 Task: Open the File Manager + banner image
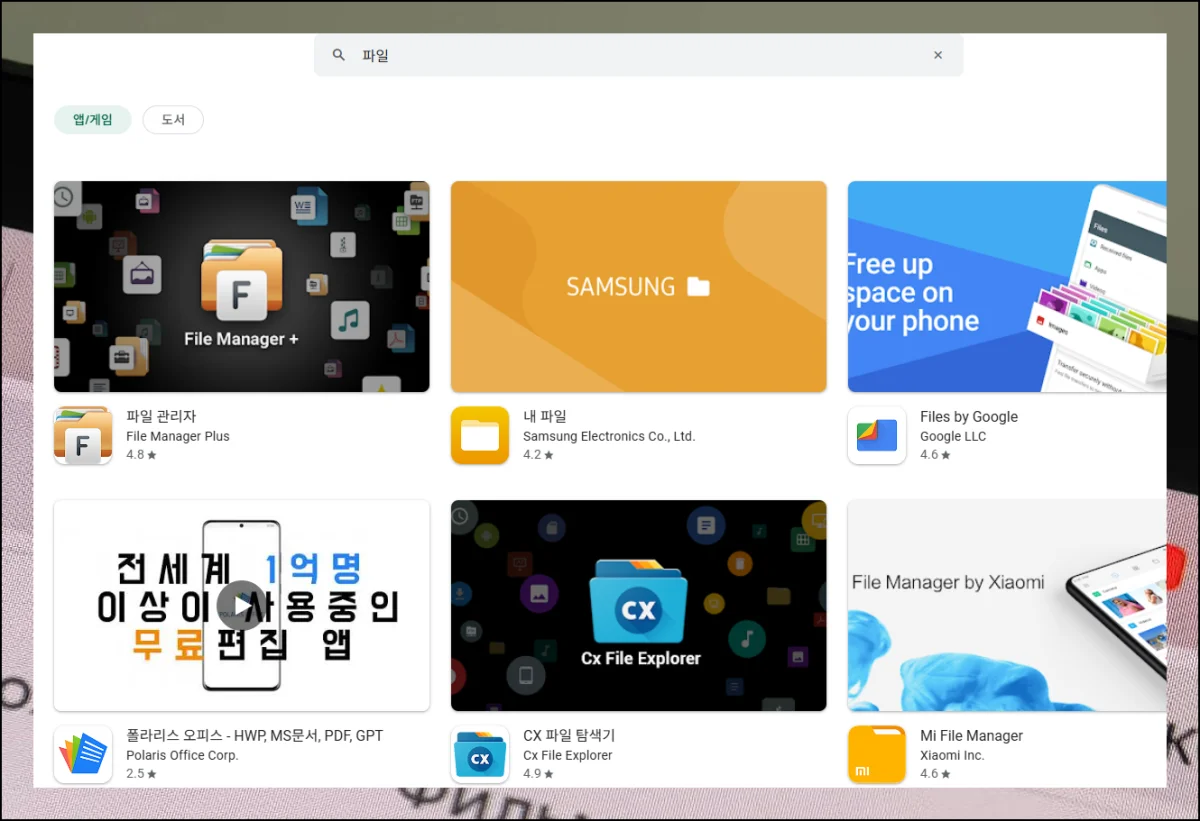241,286
